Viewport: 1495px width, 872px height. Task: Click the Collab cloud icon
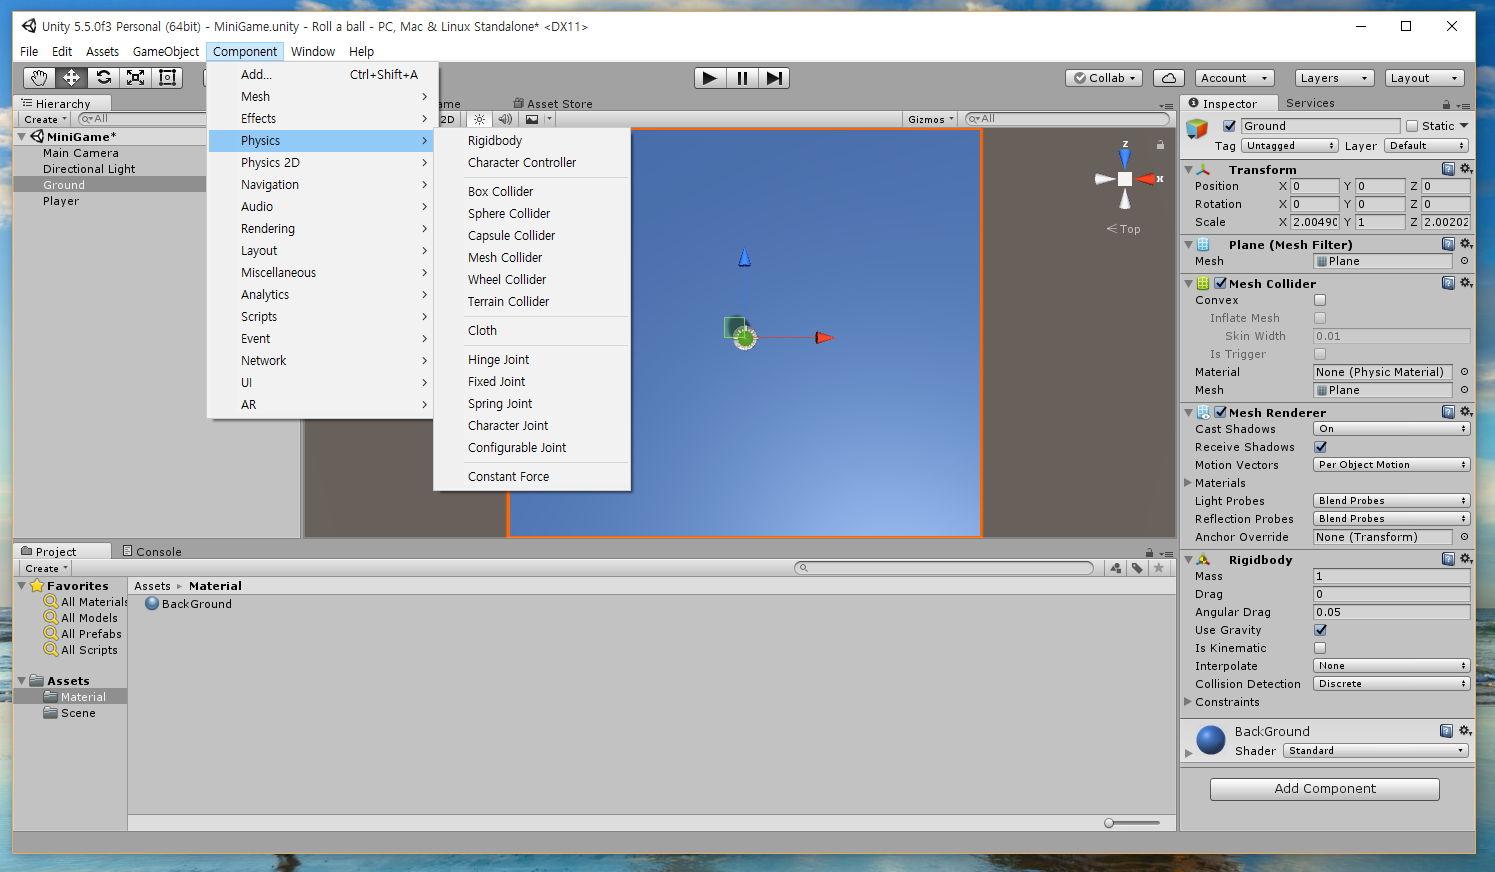[x=1167, y=77]
